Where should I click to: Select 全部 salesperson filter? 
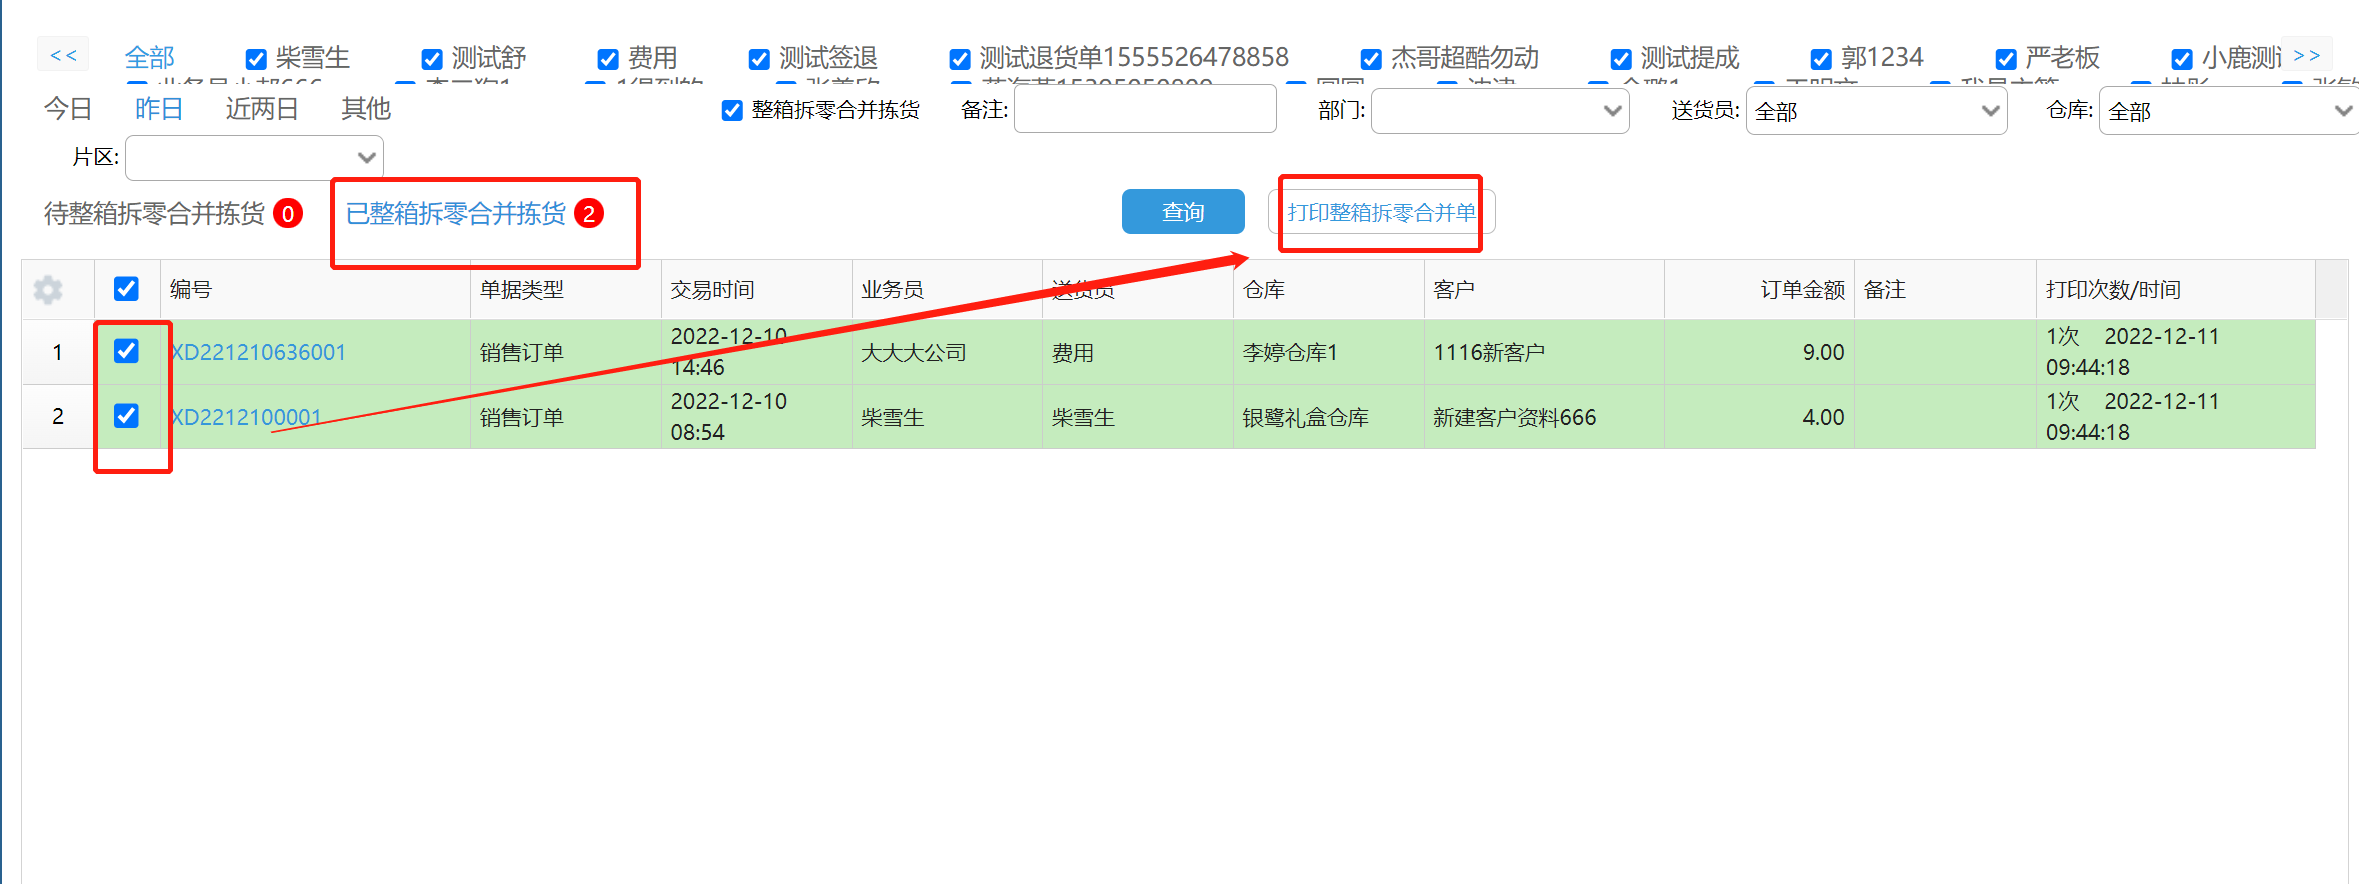149,58
